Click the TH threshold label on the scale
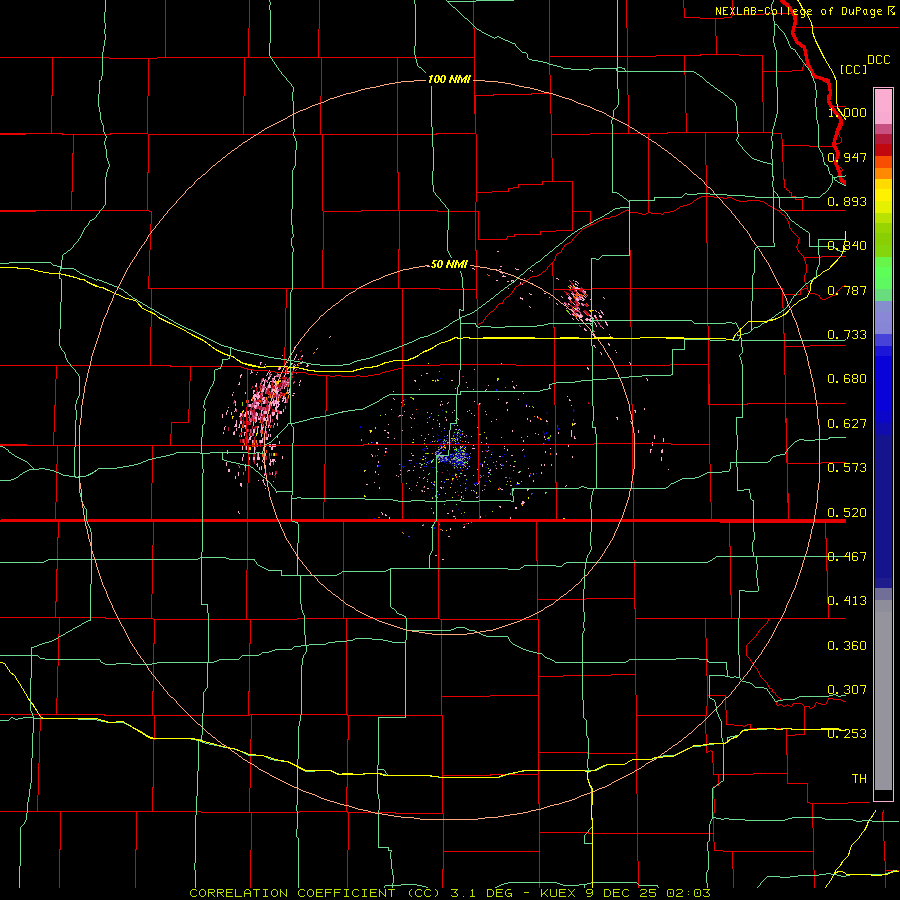This screenshot has height=900, width=900. point(859,779)
